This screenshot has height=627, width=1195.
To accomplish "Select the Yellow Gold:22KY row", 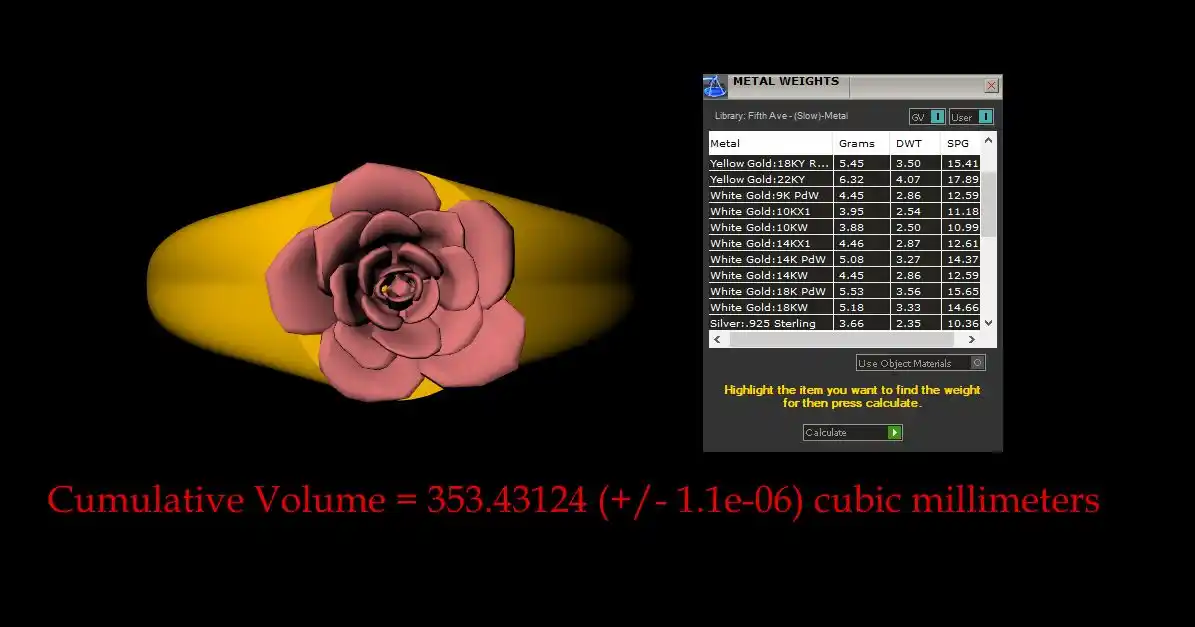I will coord(770,179).
